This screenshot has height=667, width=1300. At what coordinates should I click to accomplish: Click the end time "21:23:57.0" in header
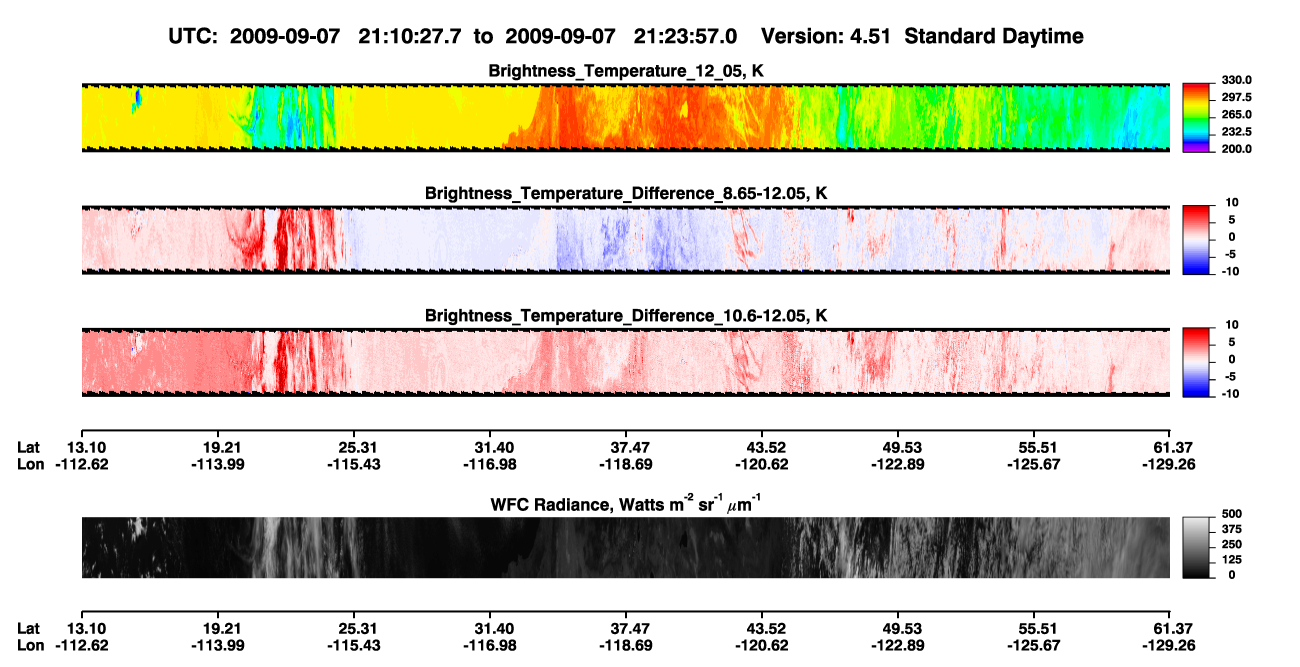tap(686, 37)
